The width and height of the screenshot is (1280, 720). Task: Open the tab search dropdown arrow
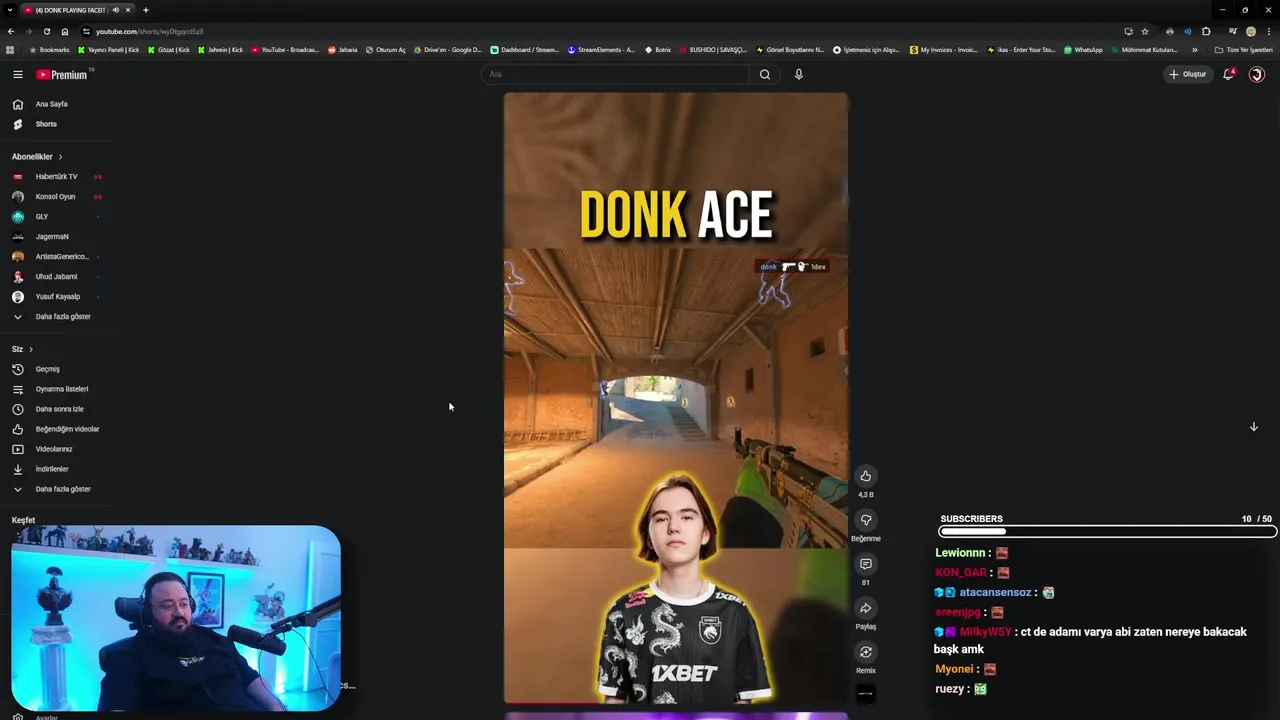pyautogui.click(x=9, y=10)
